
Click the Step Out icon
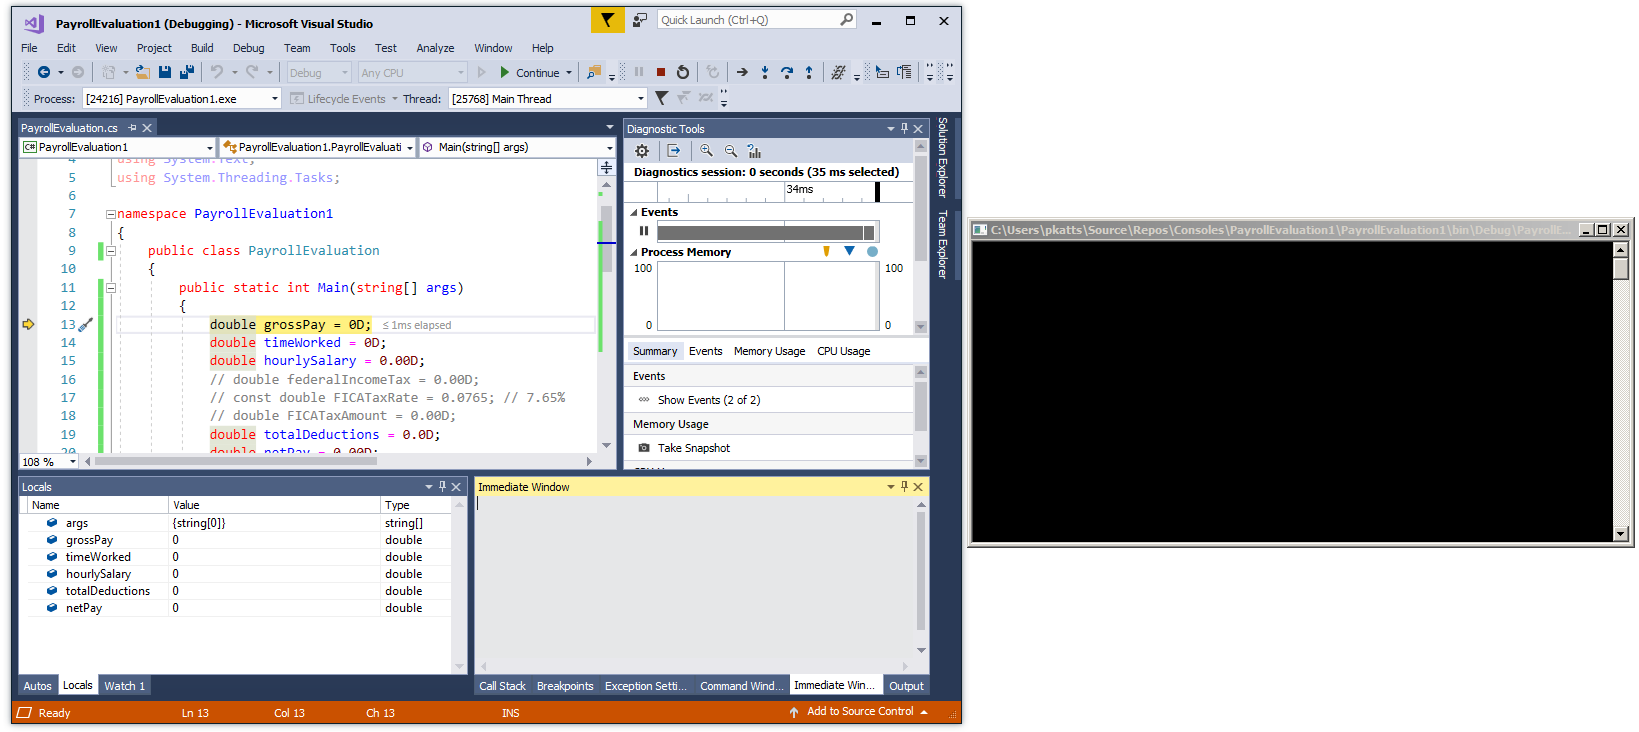(809, 72)
